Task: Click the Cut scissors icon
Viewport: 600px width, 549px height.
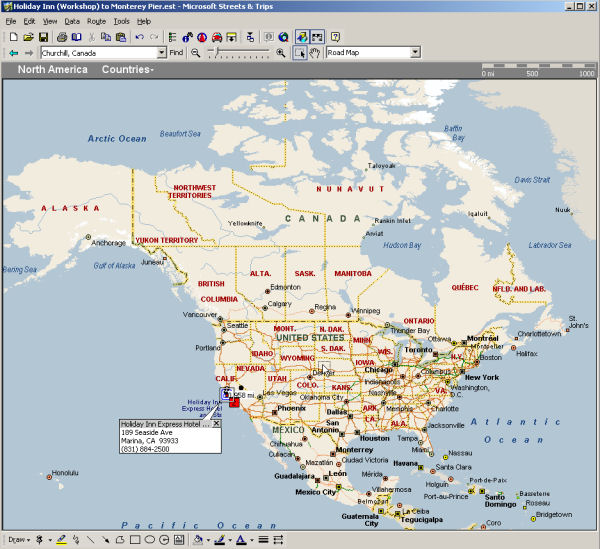Action: click(91, 37)
